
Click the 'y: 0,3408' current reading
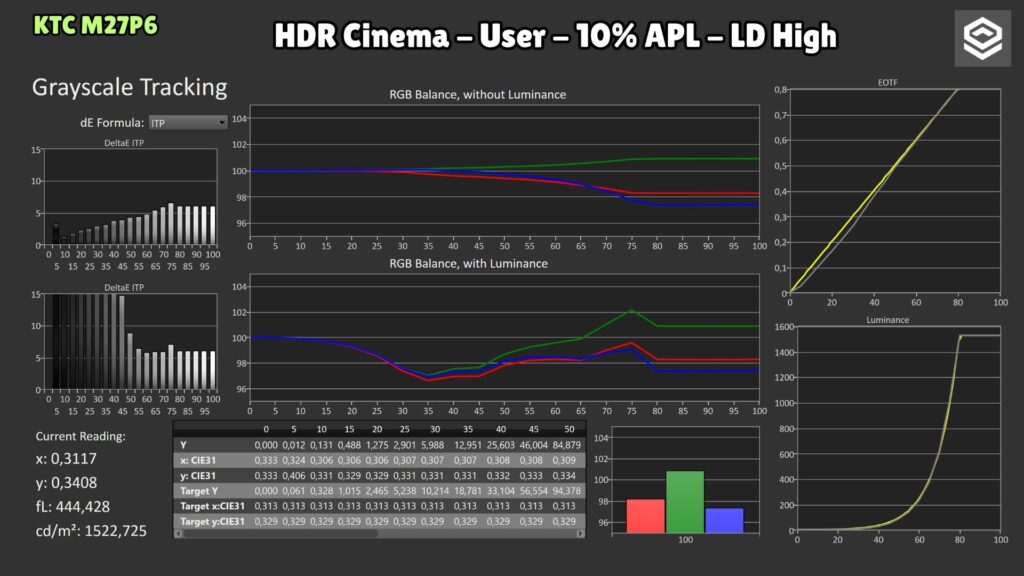point(66,483)
